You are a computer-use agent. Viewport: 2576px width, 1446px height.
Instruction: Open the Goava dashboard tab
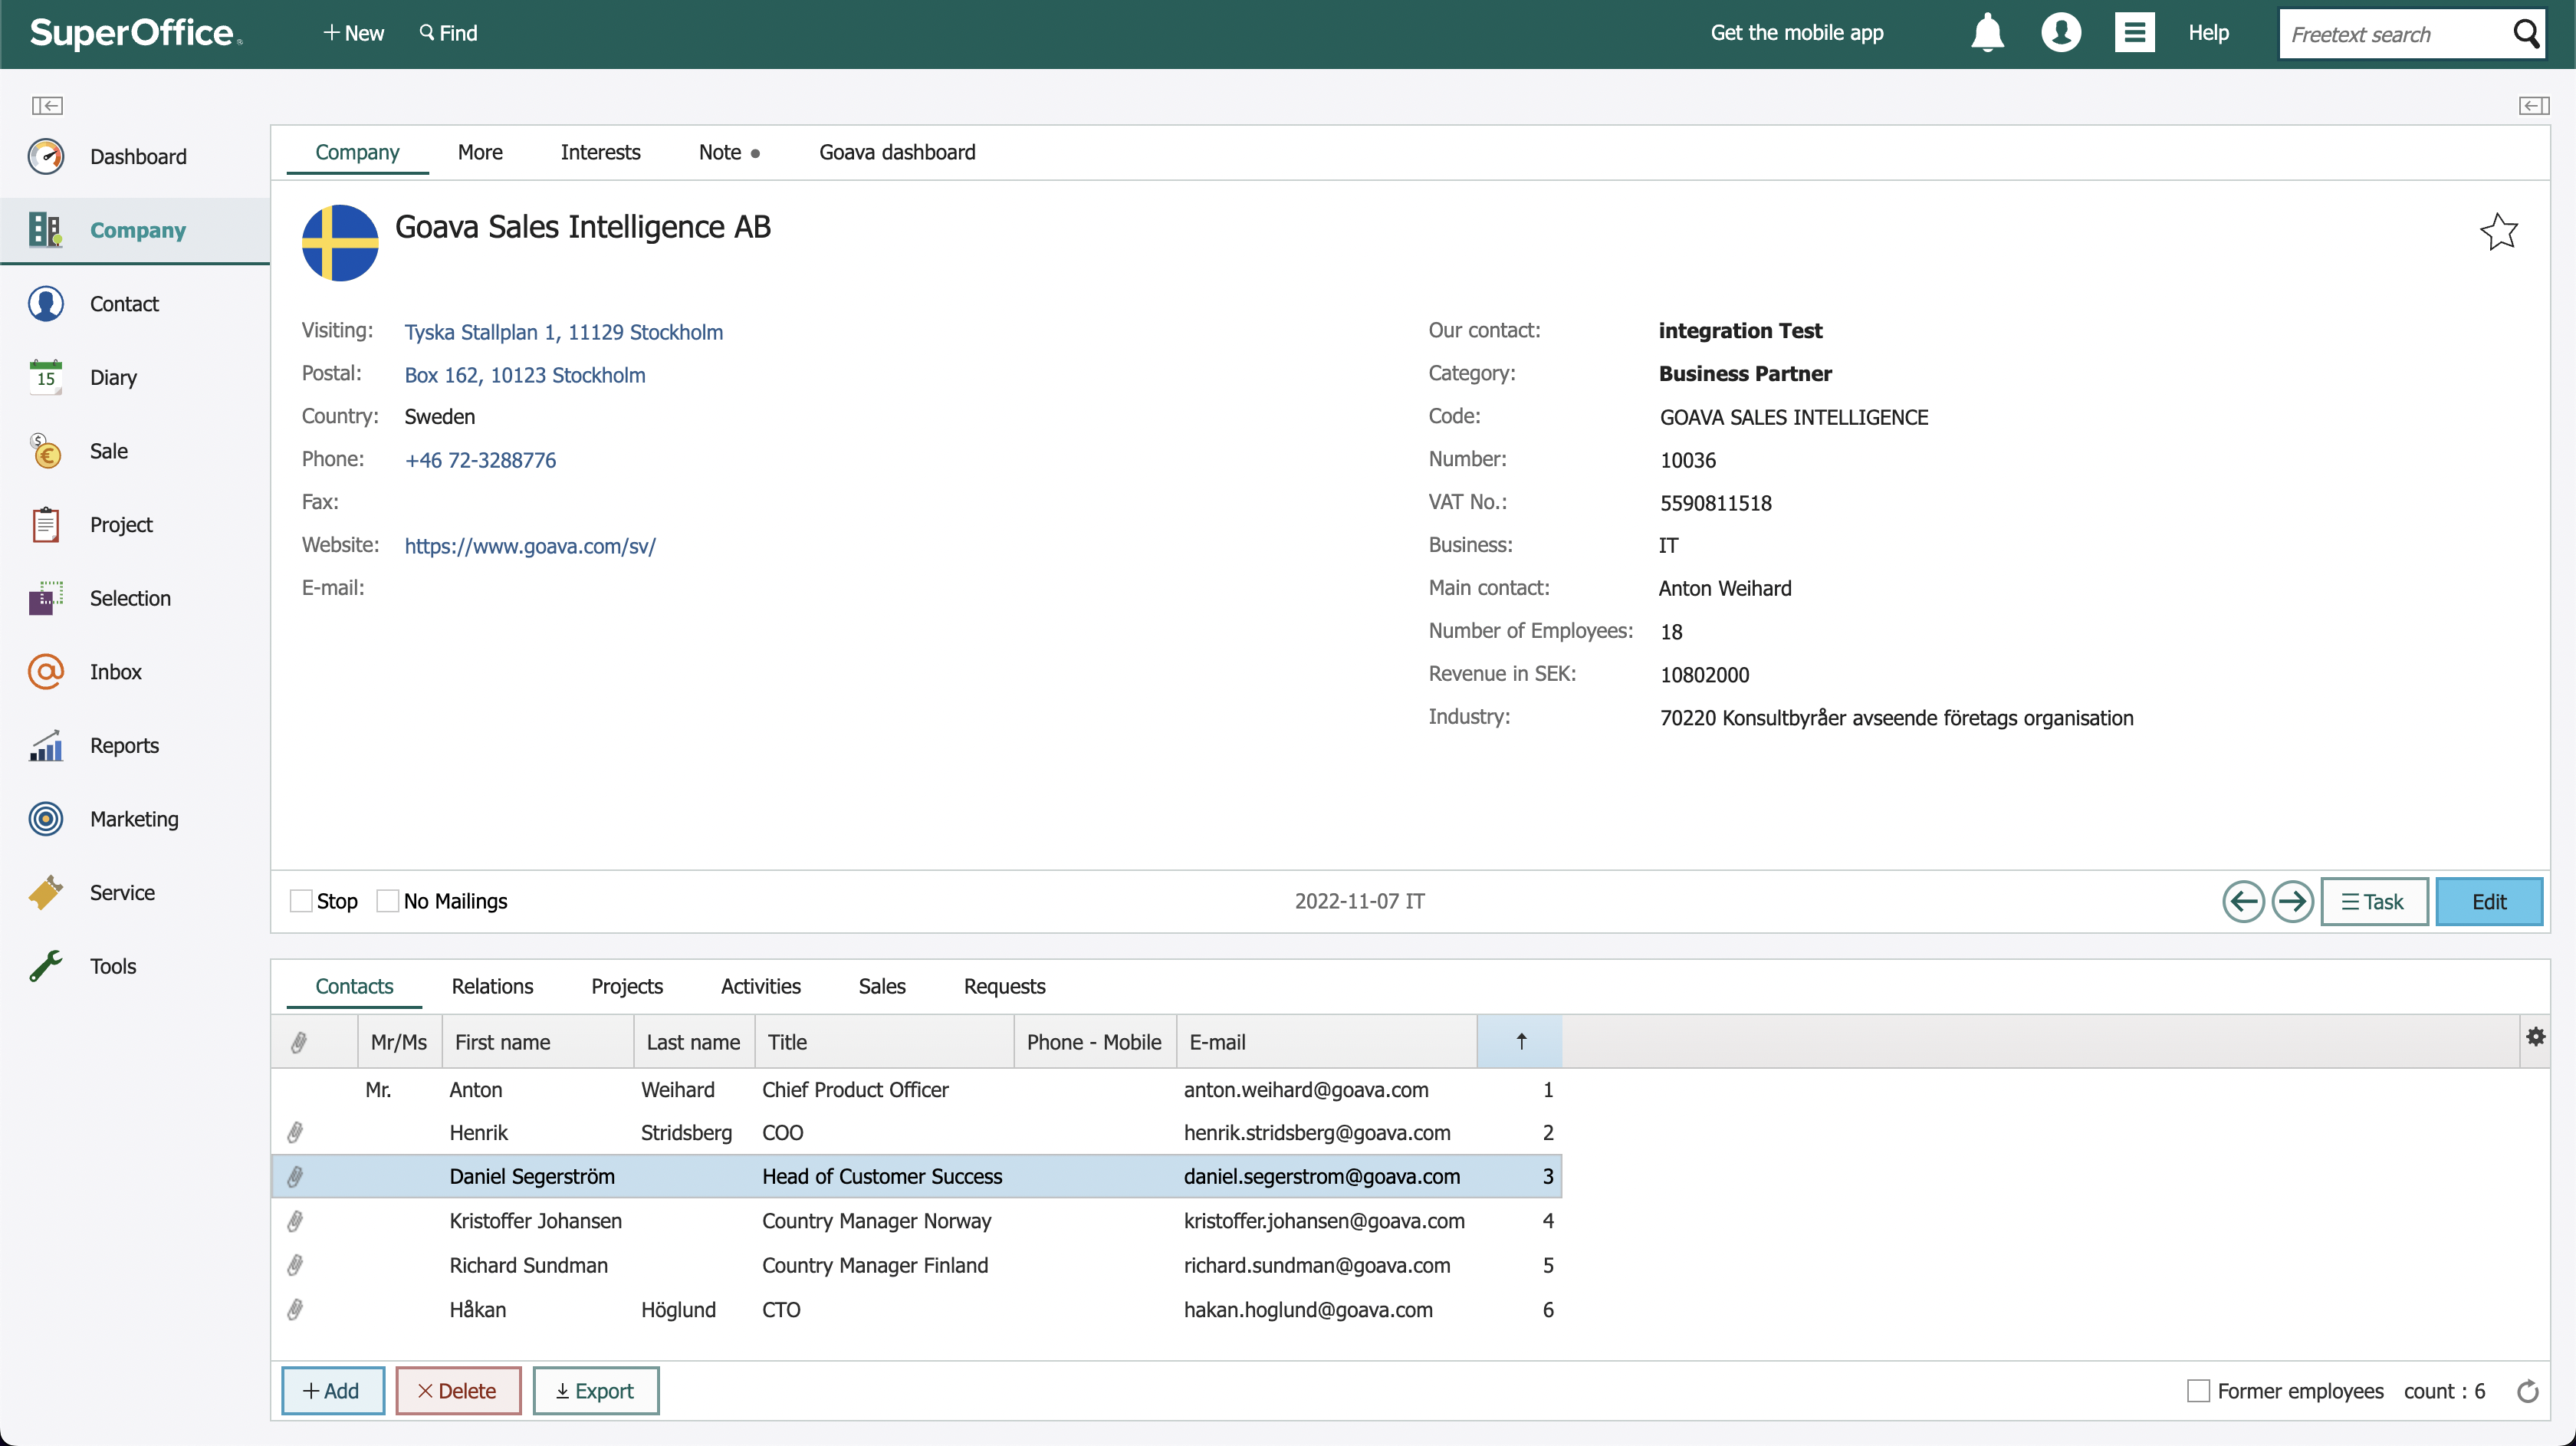897,152
